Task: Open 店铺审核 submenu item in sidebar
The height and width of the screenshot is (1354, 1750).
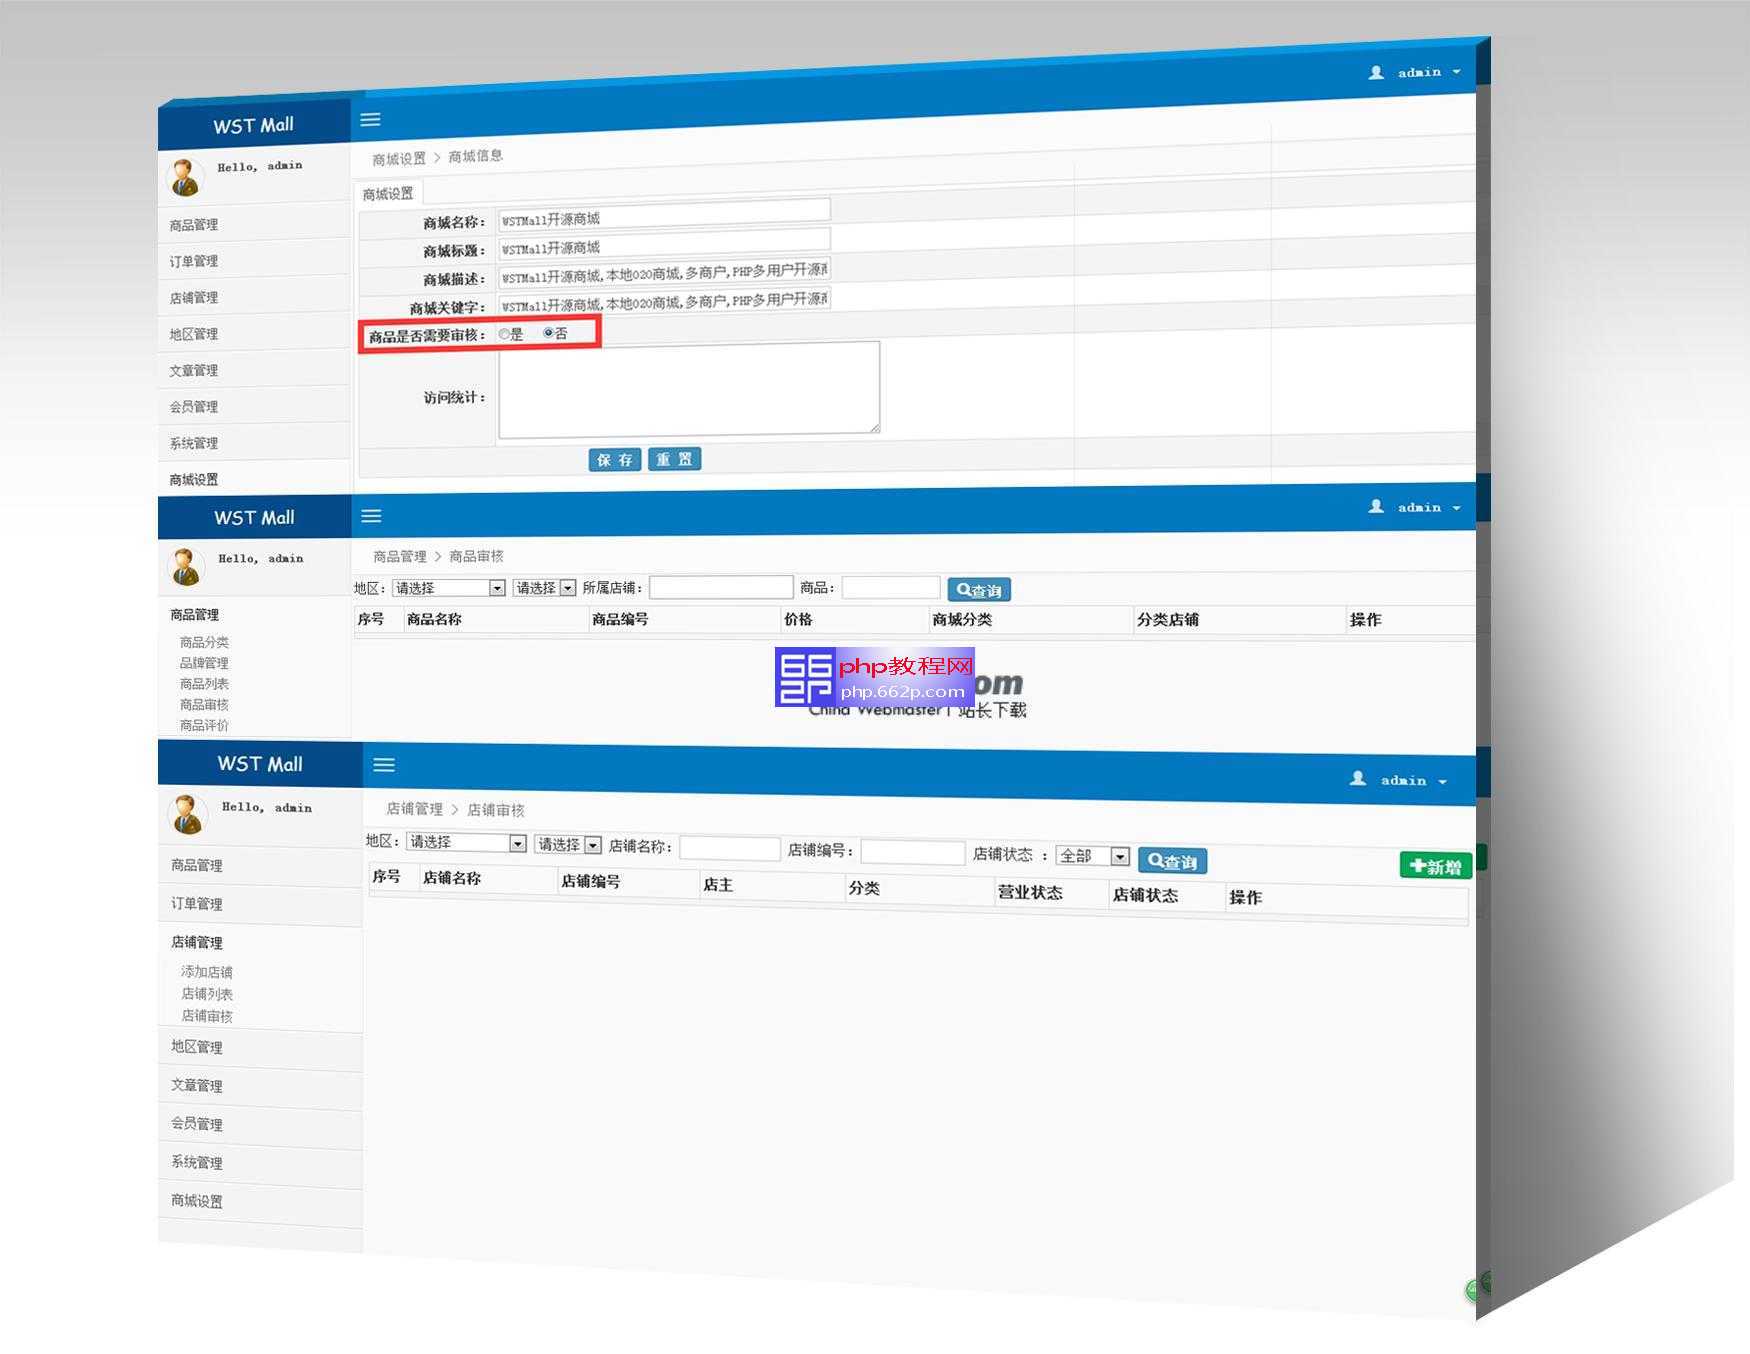Action: 207,1016
